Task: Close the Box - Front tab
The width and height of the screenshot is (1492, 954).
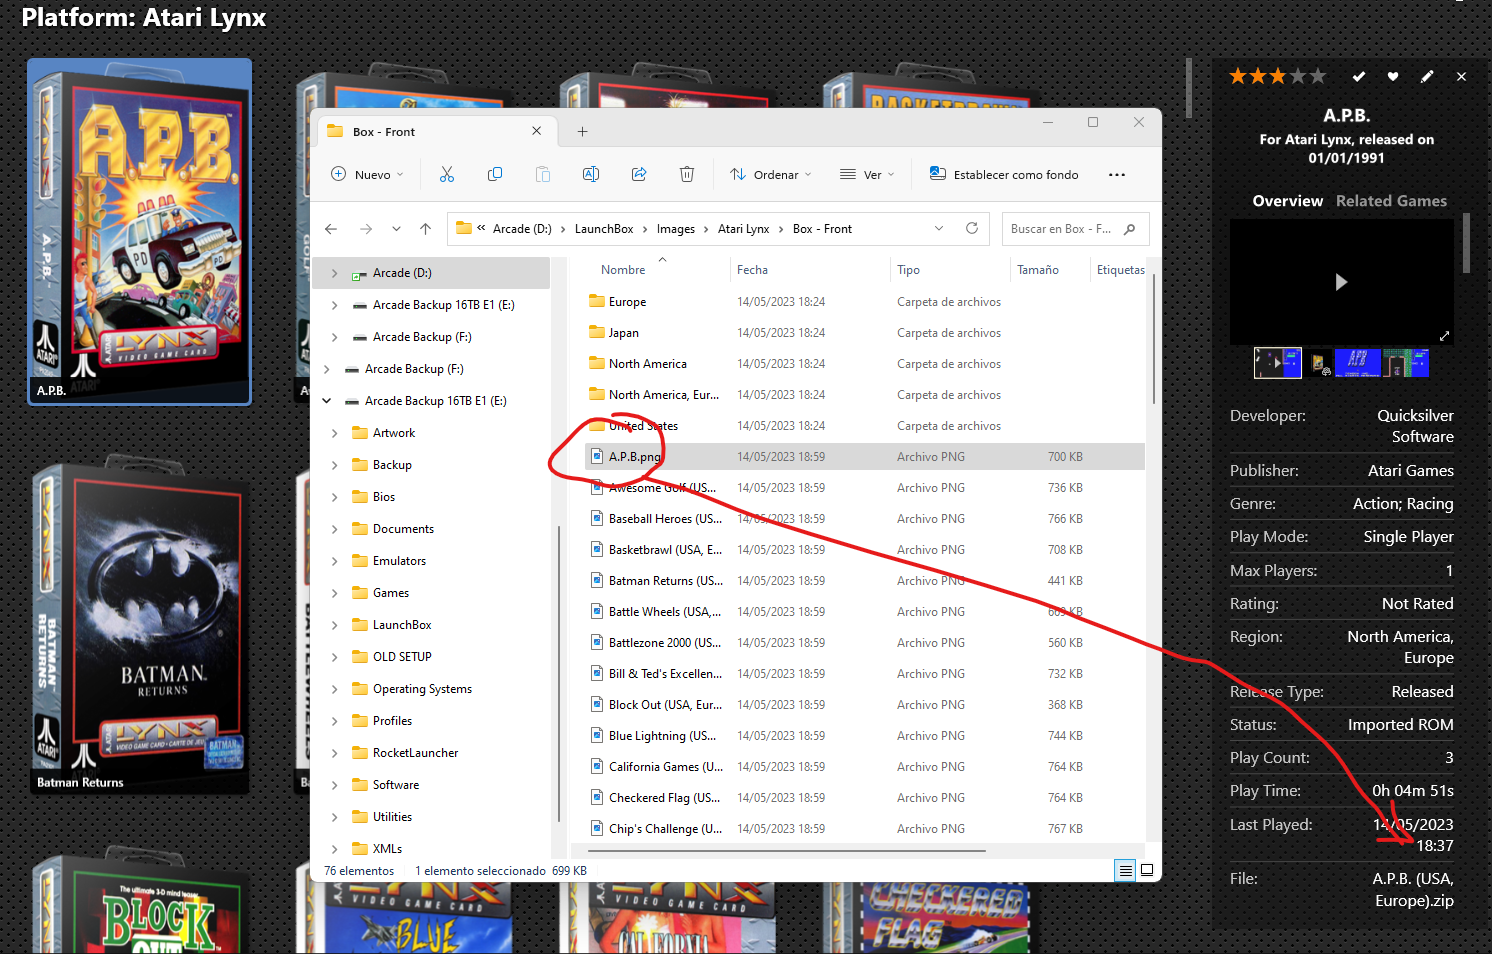Action: (x=537, y=131)
